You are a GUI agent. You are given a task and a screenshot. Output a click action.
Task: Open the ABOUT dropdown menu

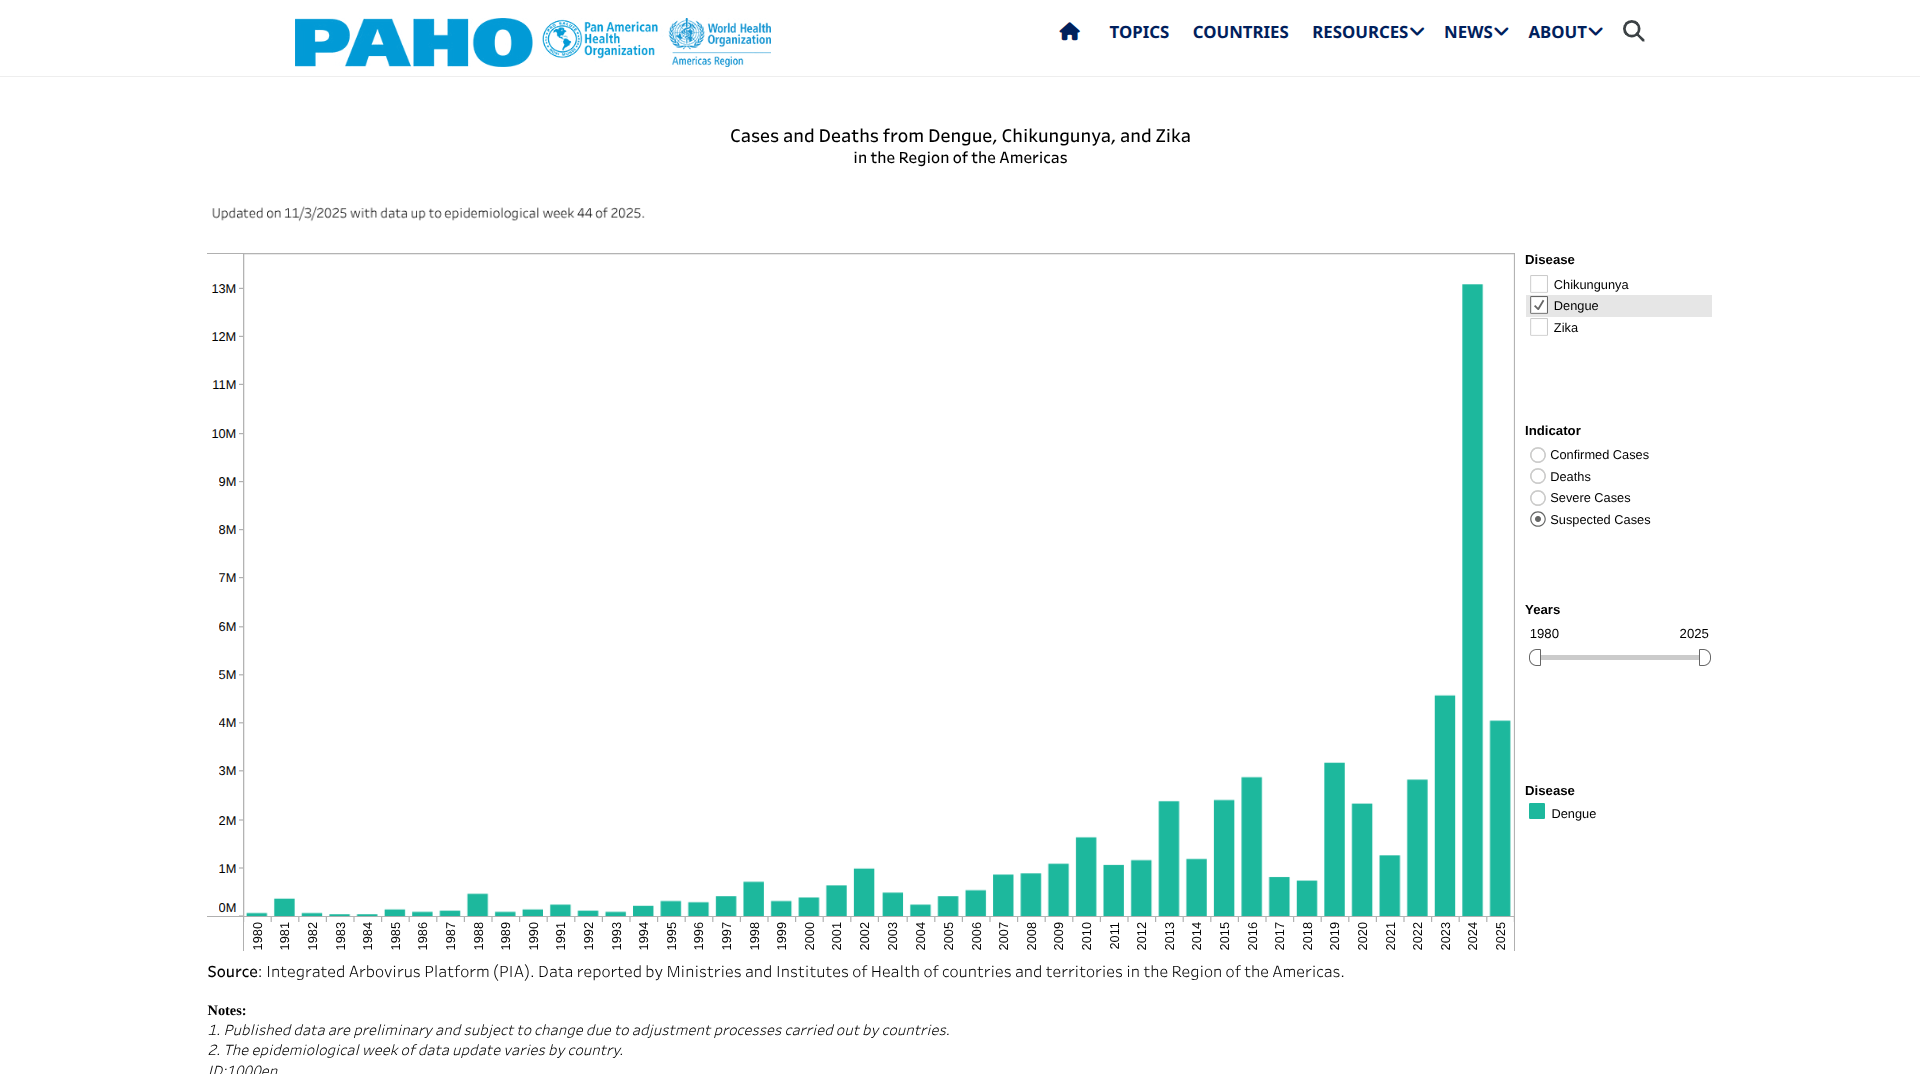pos(1564,32)
